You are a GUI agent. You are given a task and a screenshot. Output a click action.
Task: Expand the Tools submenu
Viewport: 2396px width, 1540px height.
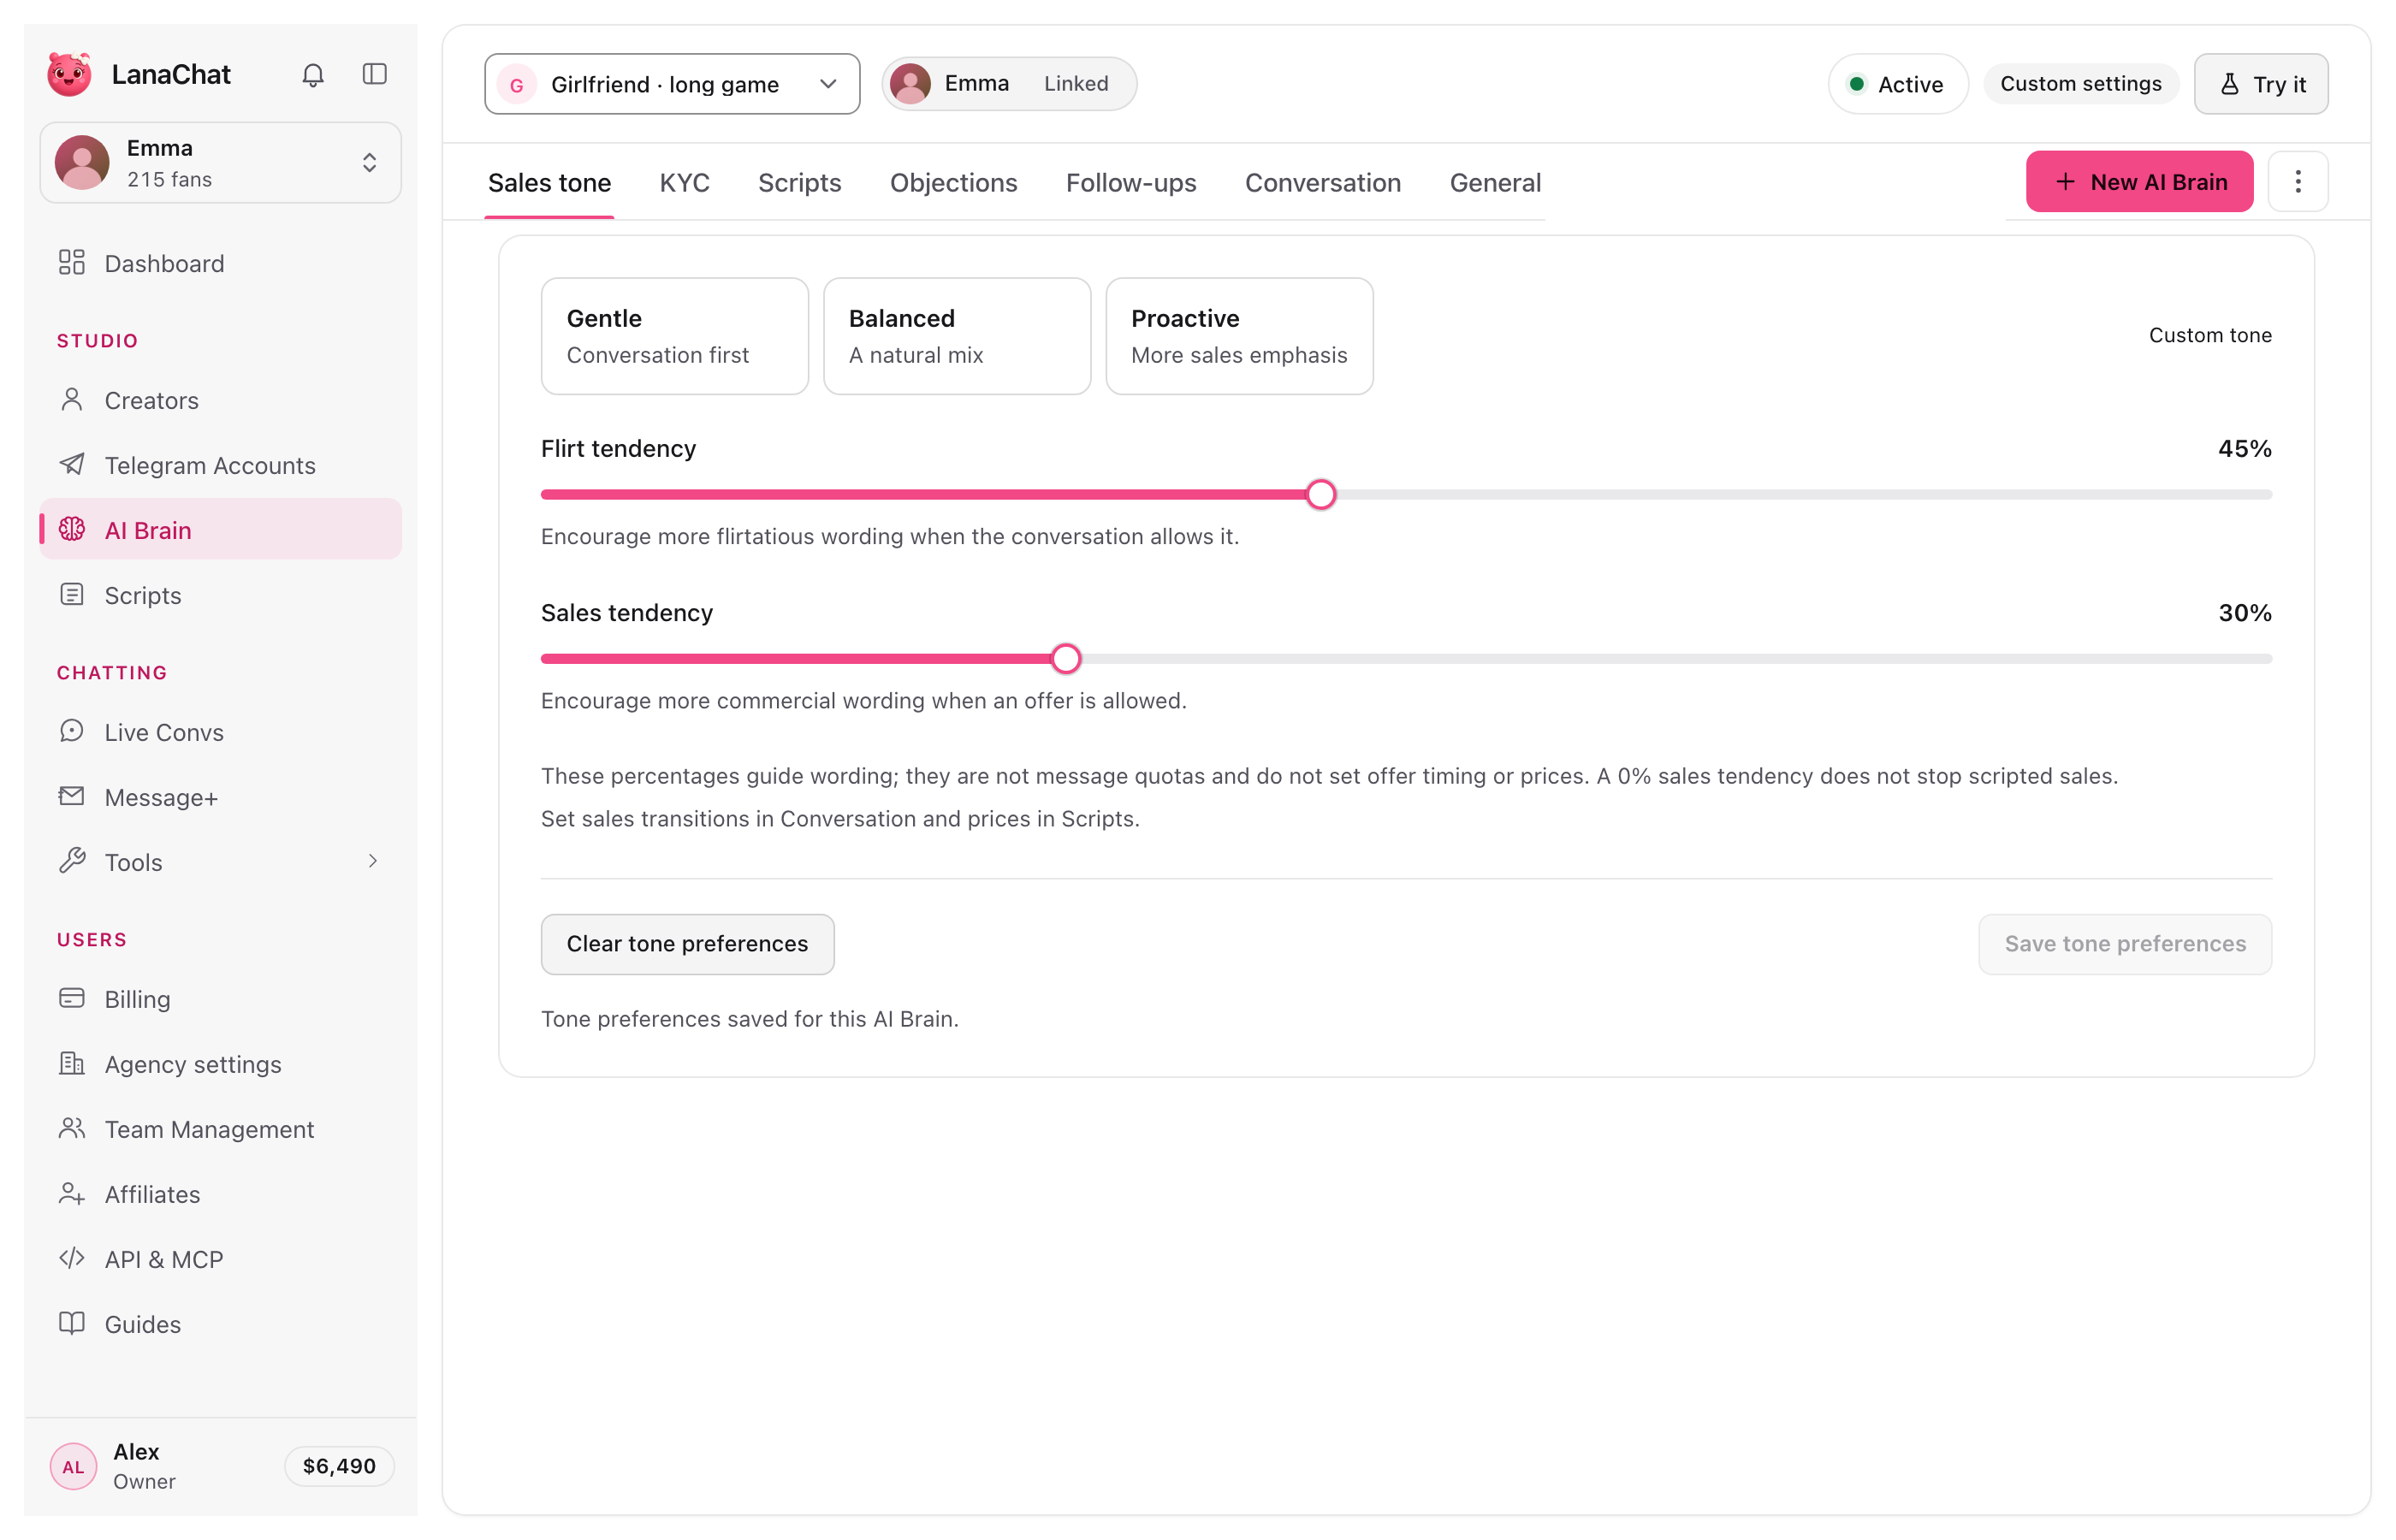tap(221, 862)
